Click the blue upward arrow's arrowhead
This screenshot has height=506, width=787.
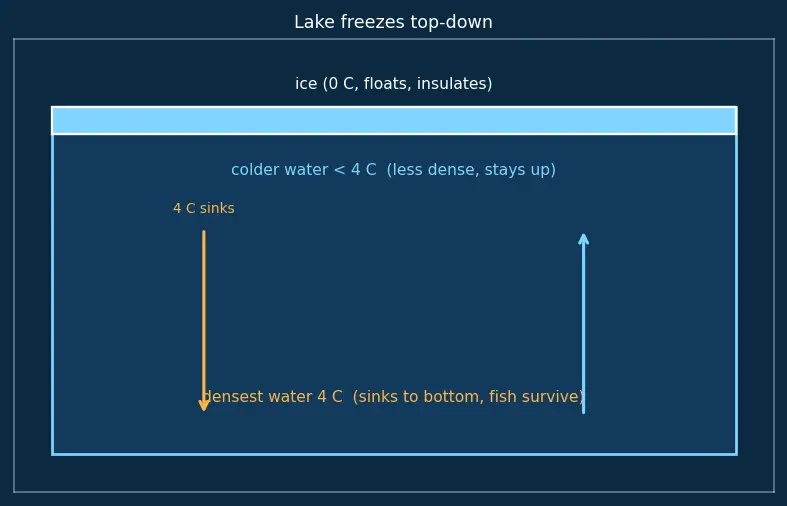[x=583, y=239]
